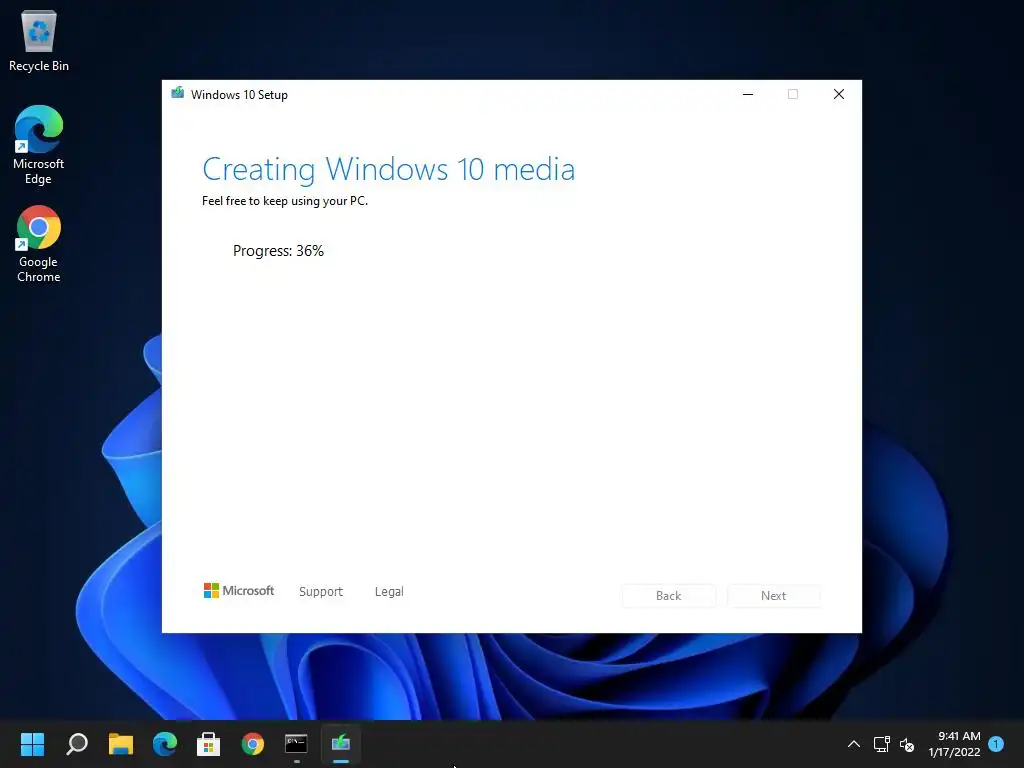Screen dimensions: 1024x768
Task: Switch to Command Prompt taskbar window
Action: (x=296, y=743)
